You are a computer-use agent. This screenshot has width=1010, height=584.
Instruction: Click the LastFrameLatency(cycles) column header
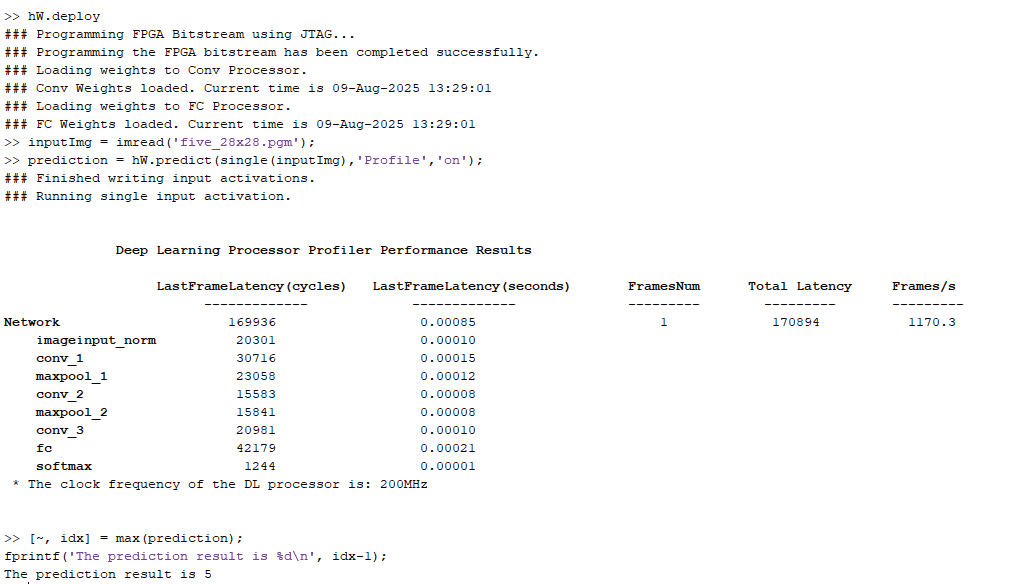click(x=251, y=286)
